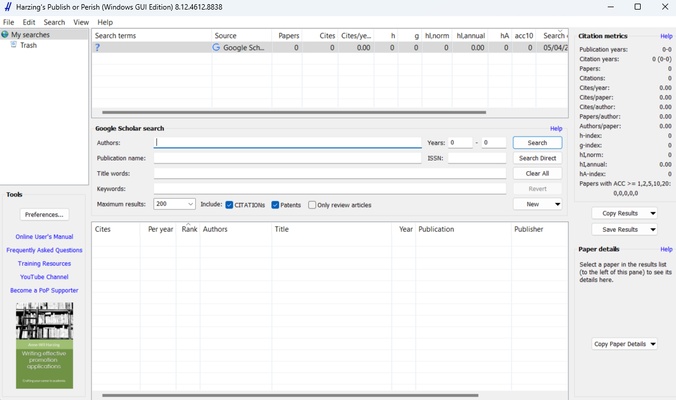The width and height of the screenshot is (676, 400).
Task: Uncheck the Patents checkbox
Action: 275,205
